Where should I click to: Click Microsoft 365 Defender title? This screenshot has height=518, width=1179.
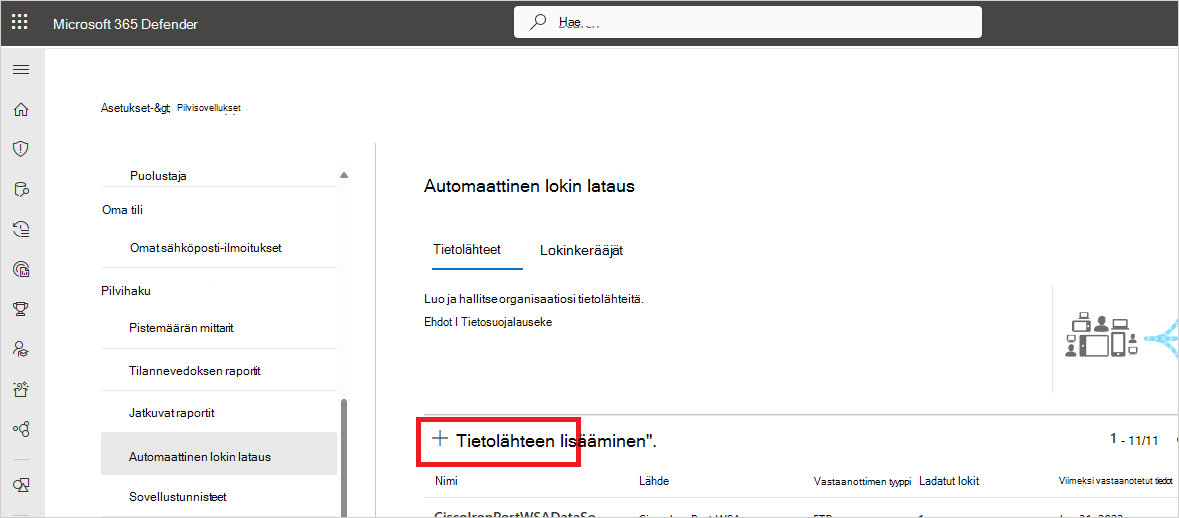point(126,23)
